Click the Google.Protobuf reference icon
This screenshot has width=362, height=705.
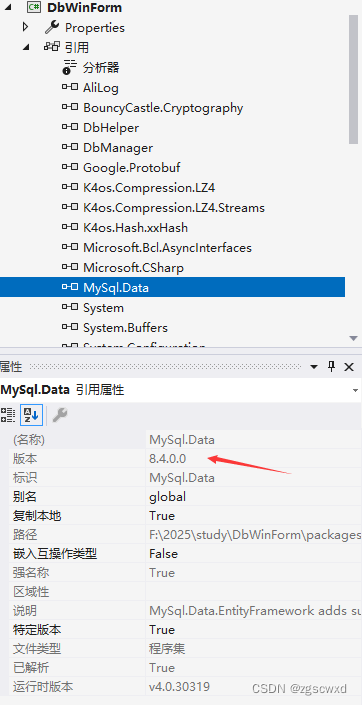coord(70,167)
